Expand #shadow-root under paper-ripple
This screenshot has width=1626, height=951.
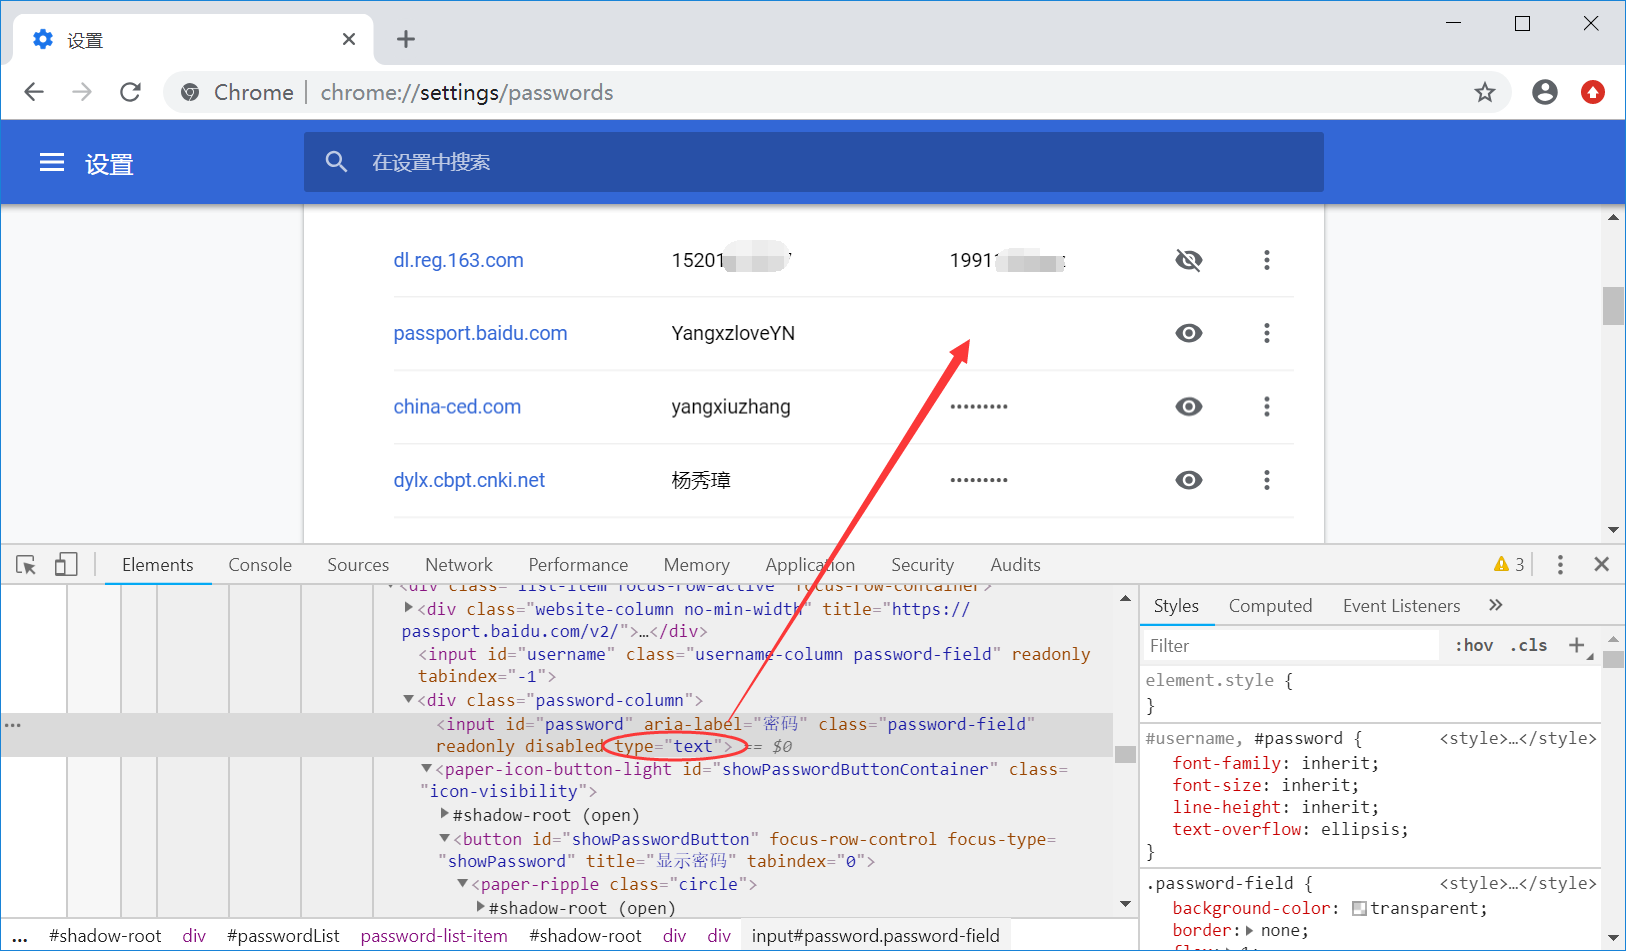pos(480,907)
